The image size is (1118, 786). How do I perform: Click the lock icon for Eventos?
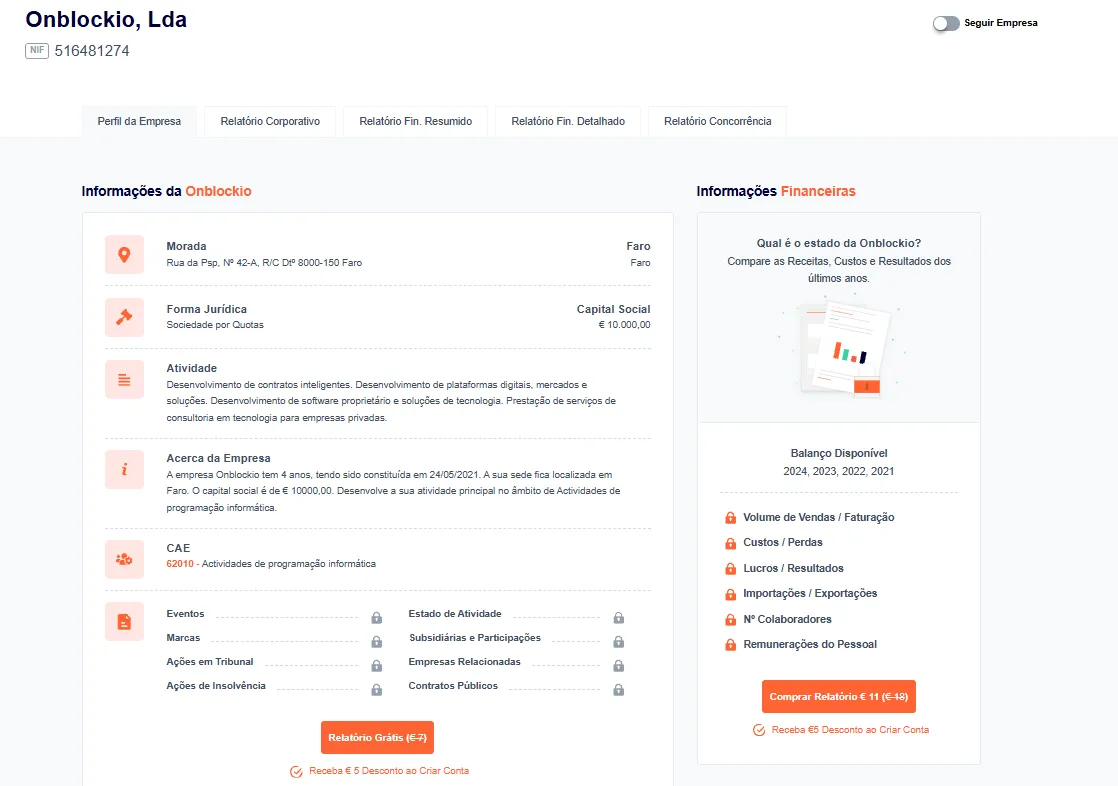(x=376, y=618)
